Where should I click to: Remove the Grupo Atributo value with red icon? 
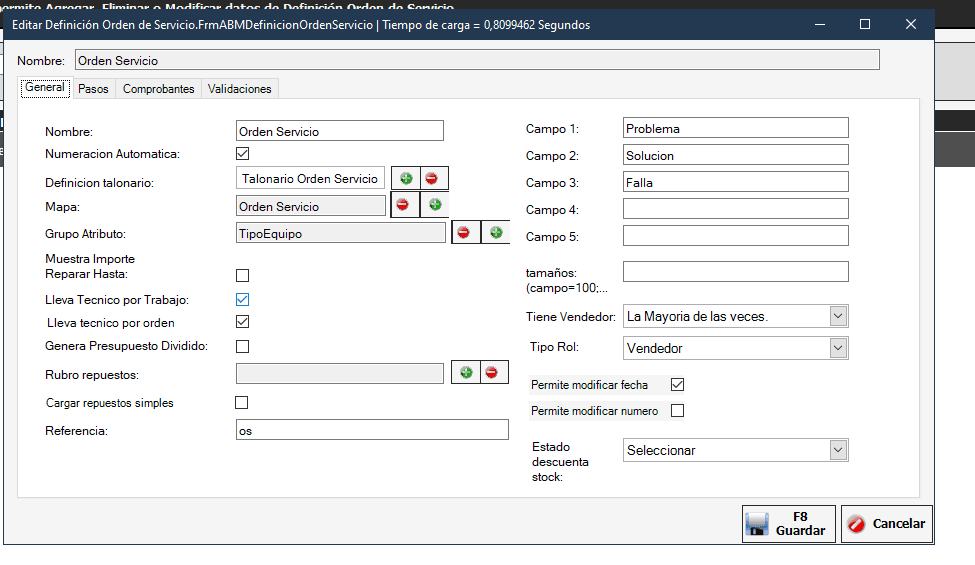tap(464, 233)
